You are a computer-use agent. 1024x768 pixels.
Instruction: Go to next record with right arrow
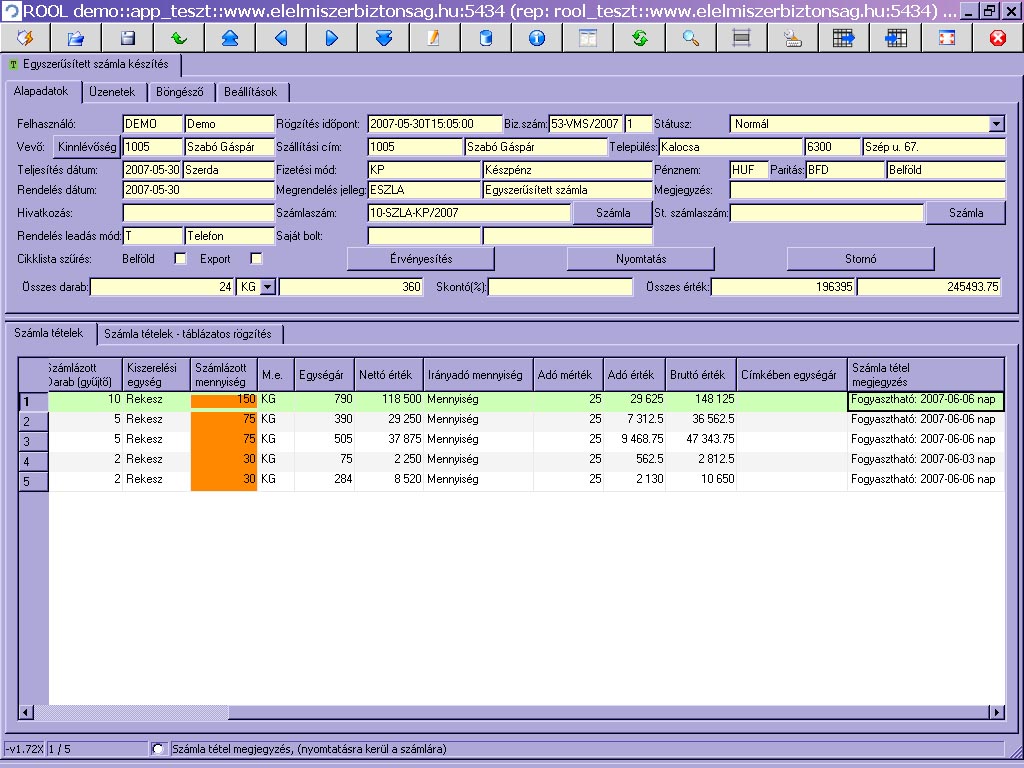332,38
